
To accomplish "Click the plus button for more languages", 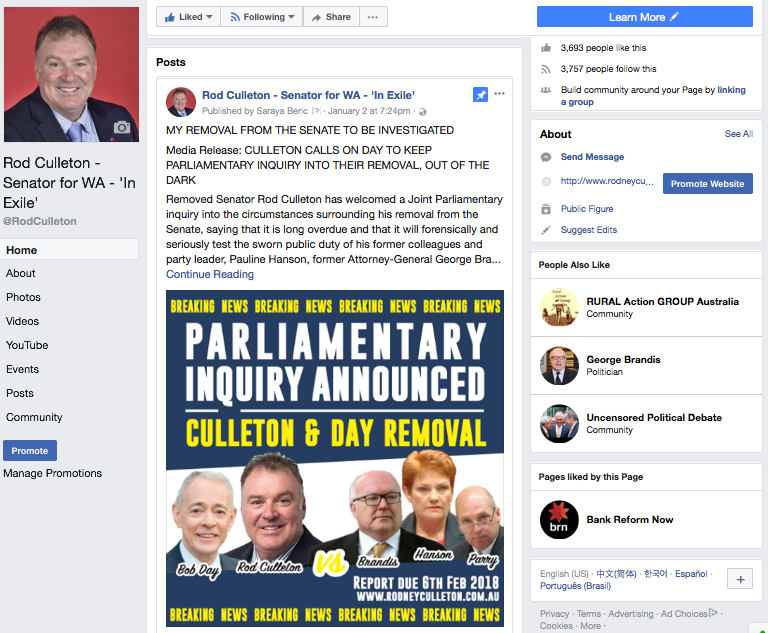I will coord(740,579).
